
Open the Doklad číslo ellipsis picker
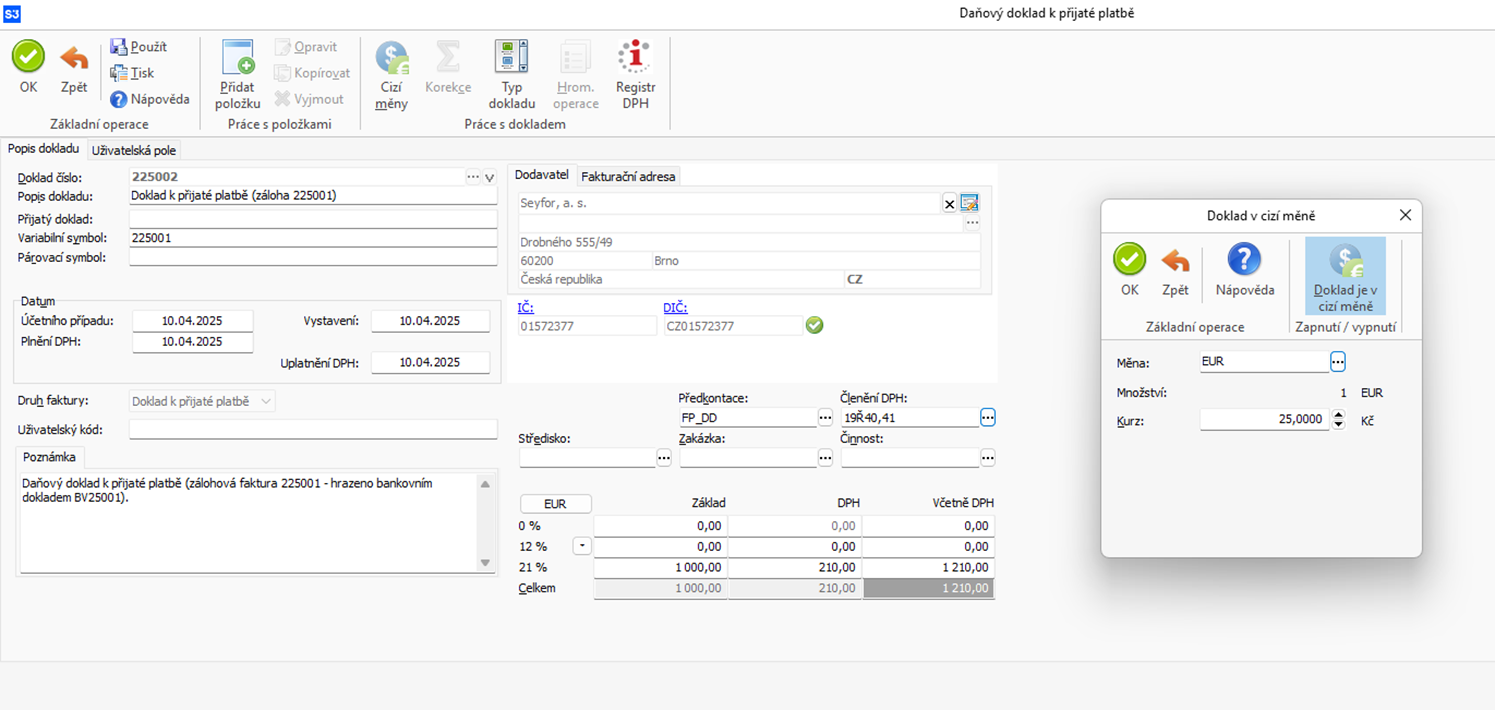coord(473,177)
